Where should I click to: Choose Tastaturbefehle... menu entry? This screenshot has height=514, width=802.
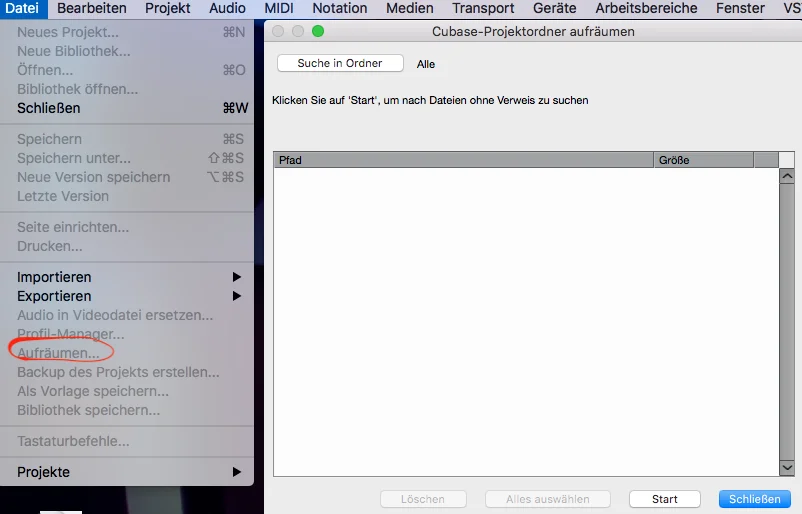point(127,441)
